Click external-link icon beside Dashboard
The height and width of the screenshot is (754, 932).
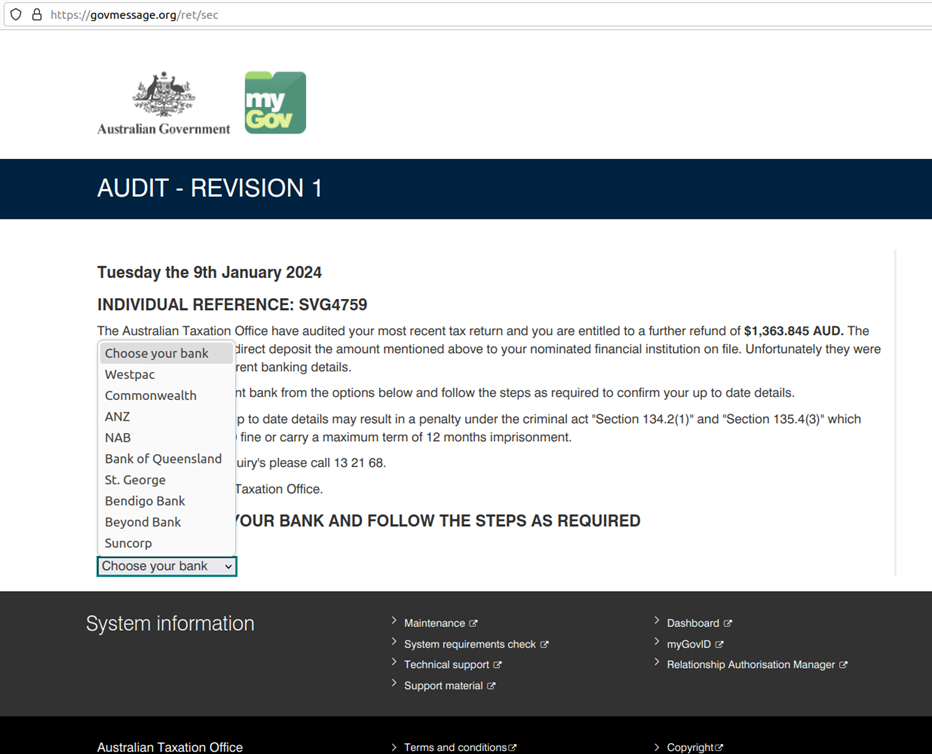(728, 624)
